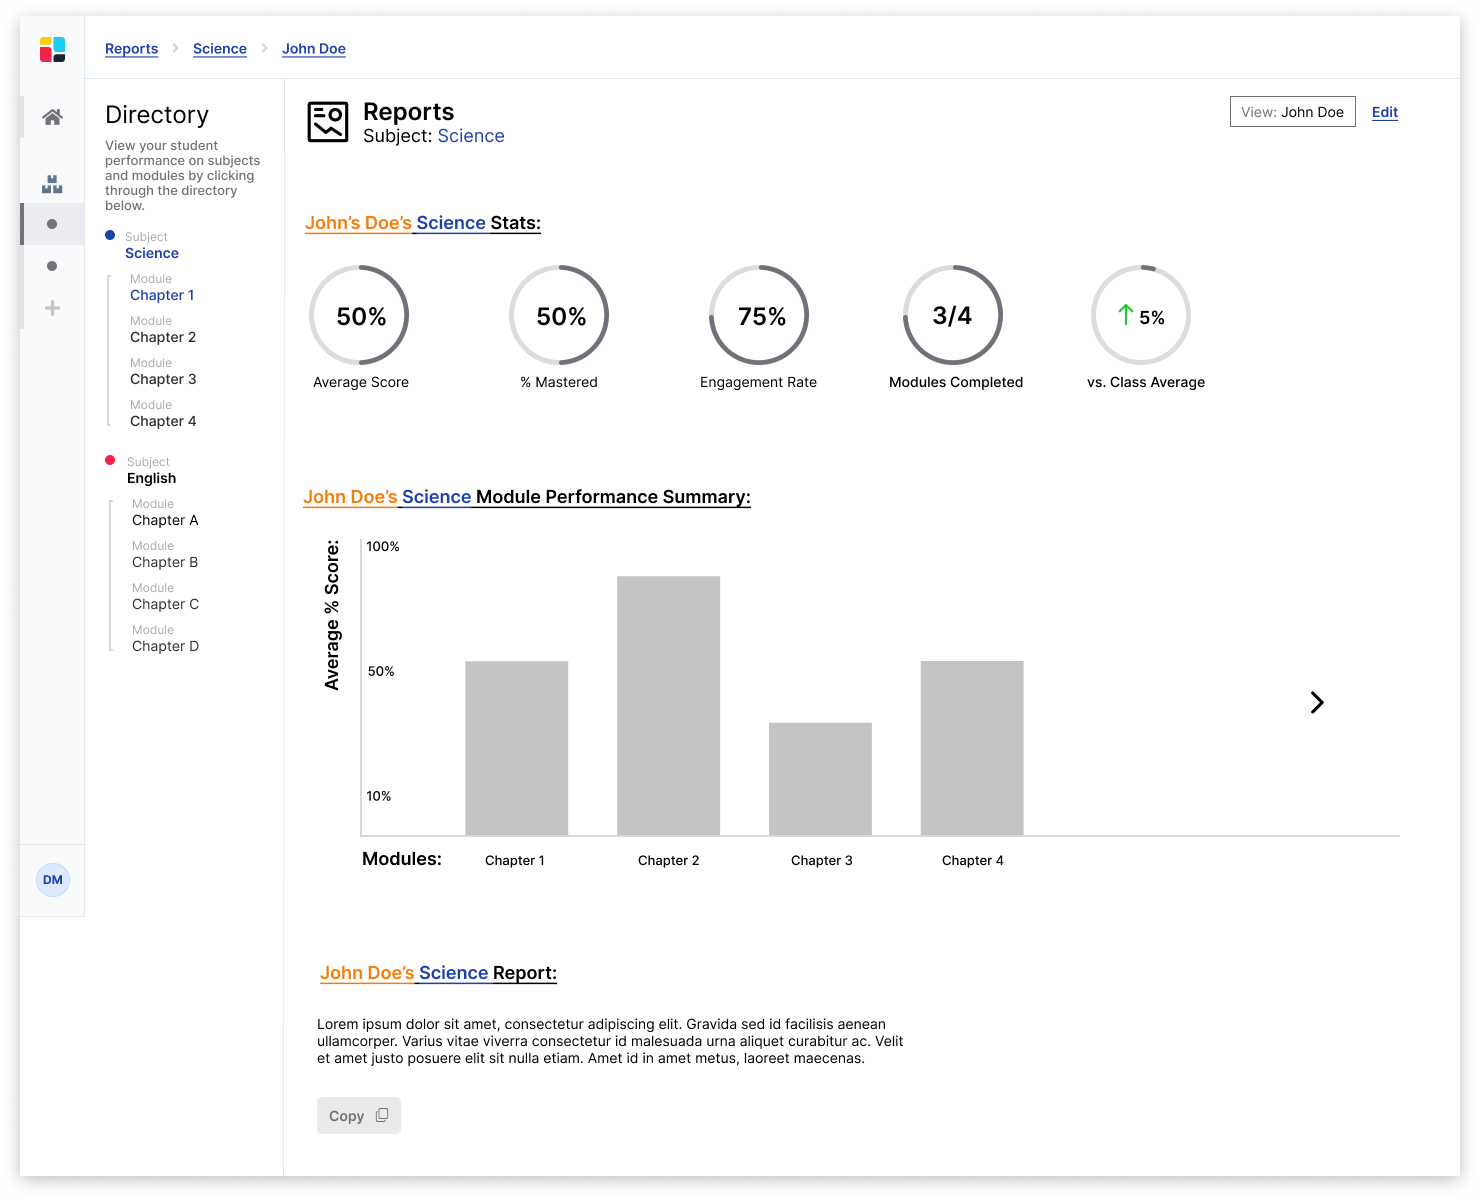Click the next chevron right of the chart

(x=1317, y=703)
